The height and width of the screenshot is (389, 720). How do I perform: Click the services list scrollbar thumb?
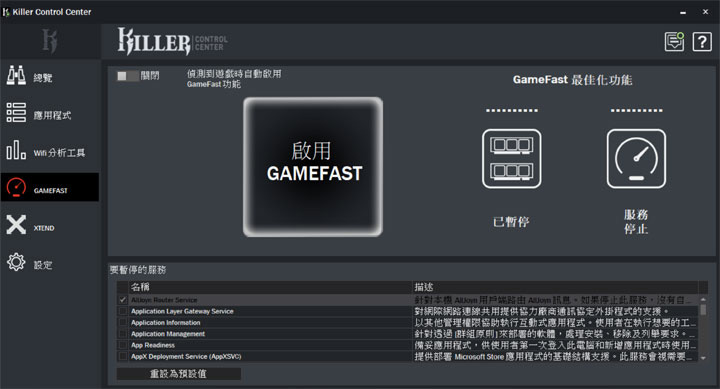pos(703,310)
